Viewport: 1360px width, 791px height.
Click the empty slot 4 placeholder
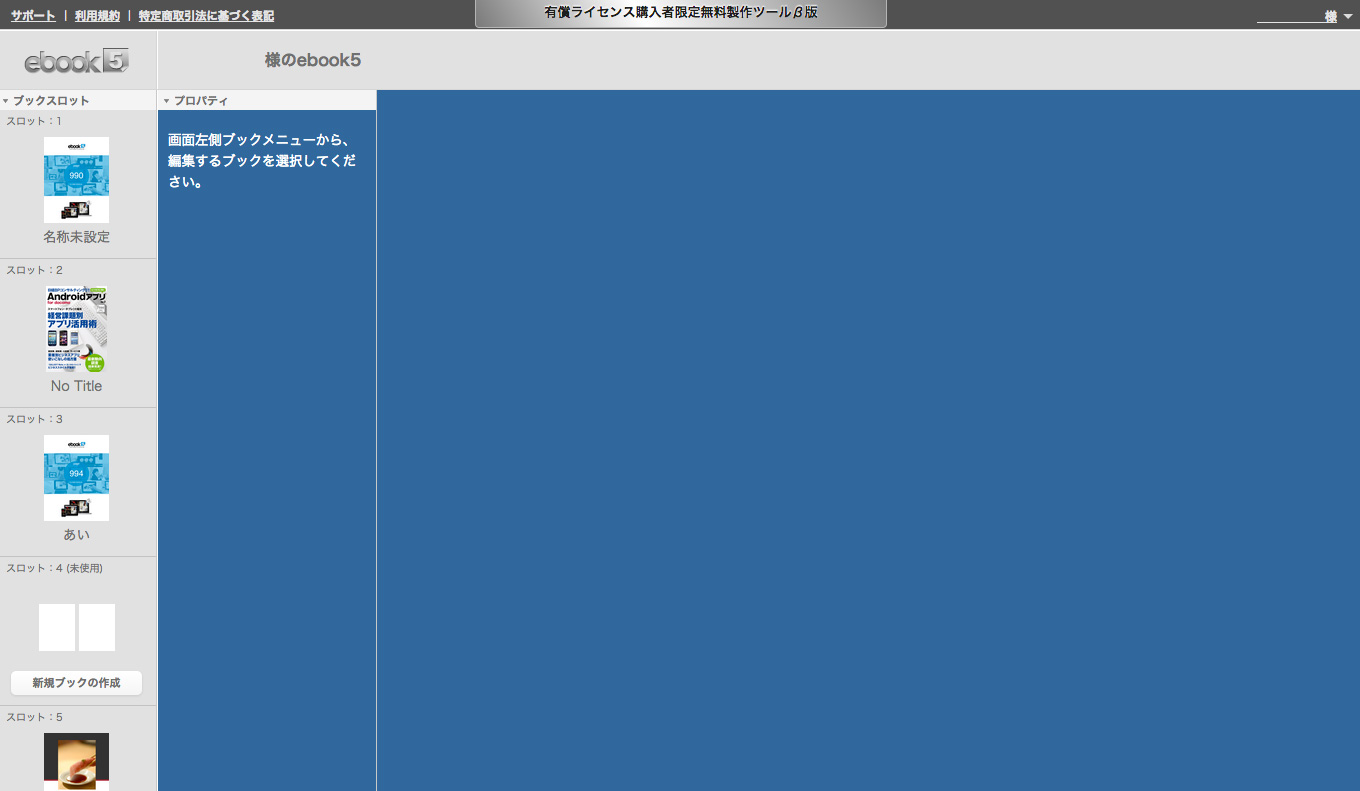click(77, 627)
